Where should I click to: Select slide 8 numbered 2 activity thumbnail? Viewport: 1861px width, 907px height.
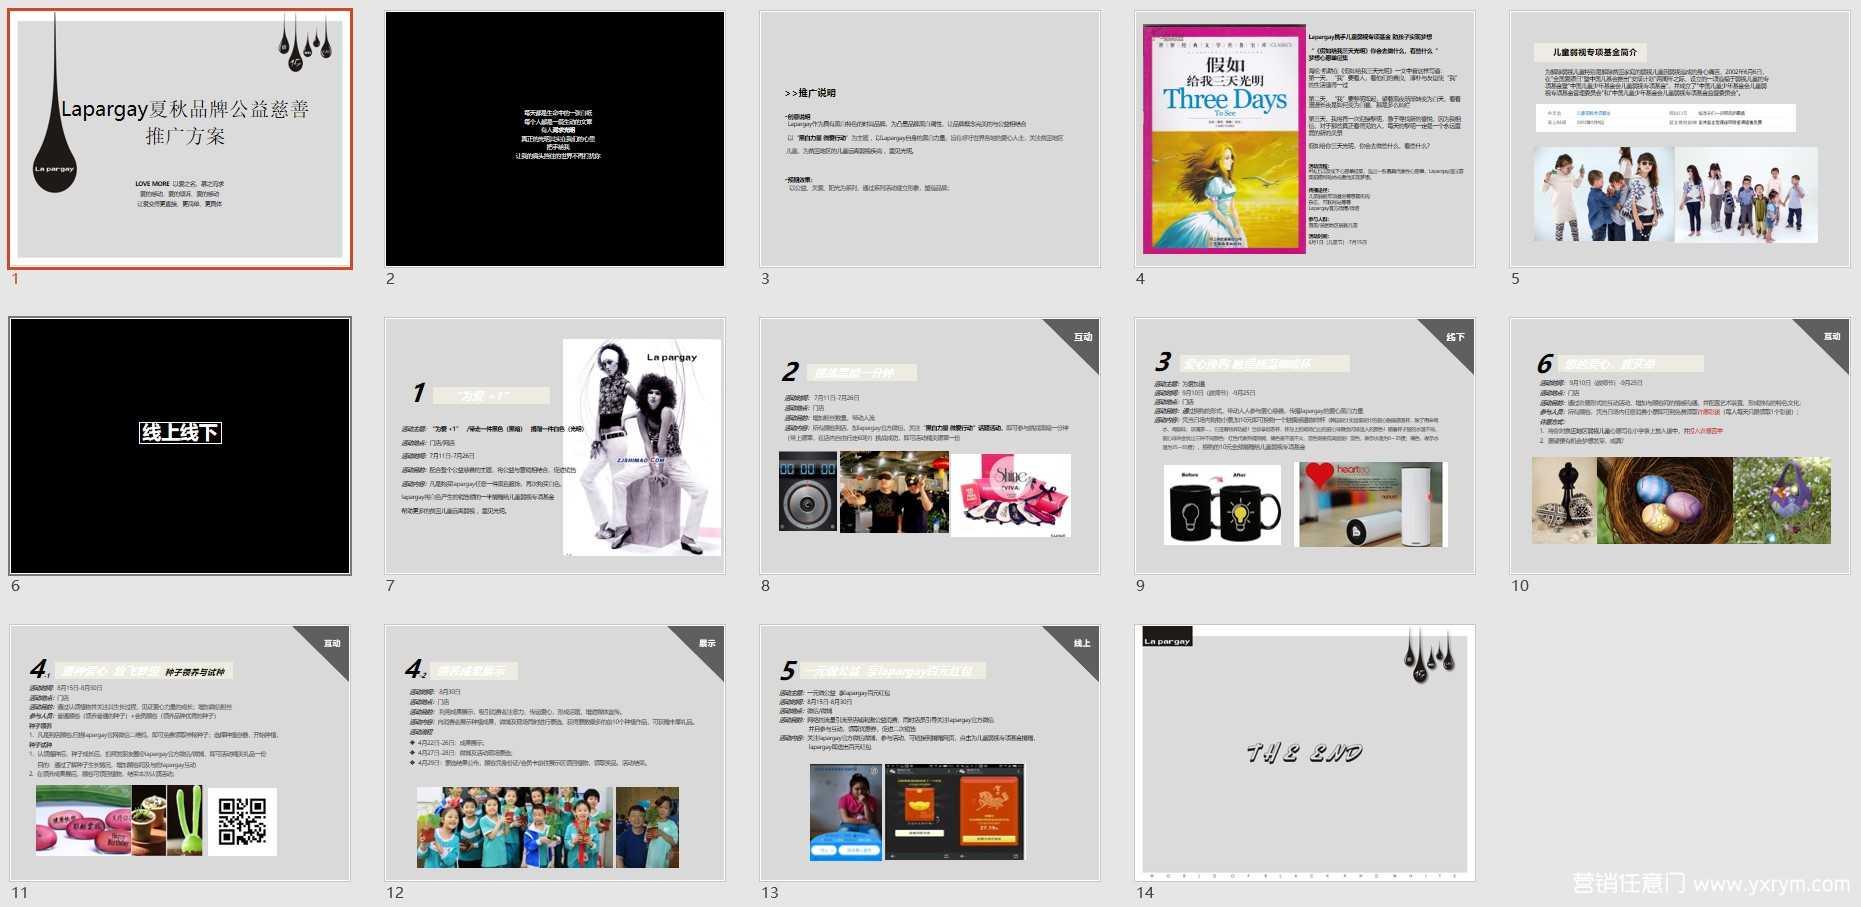(930, 446)
